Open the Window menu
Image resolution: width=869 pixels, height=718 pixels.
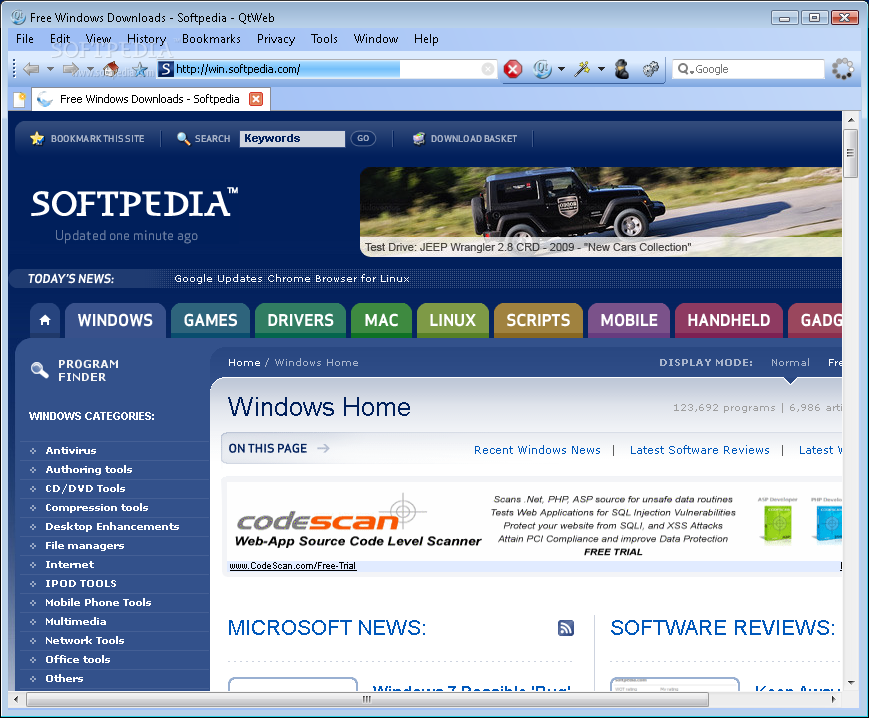click(x=376, y=39)
